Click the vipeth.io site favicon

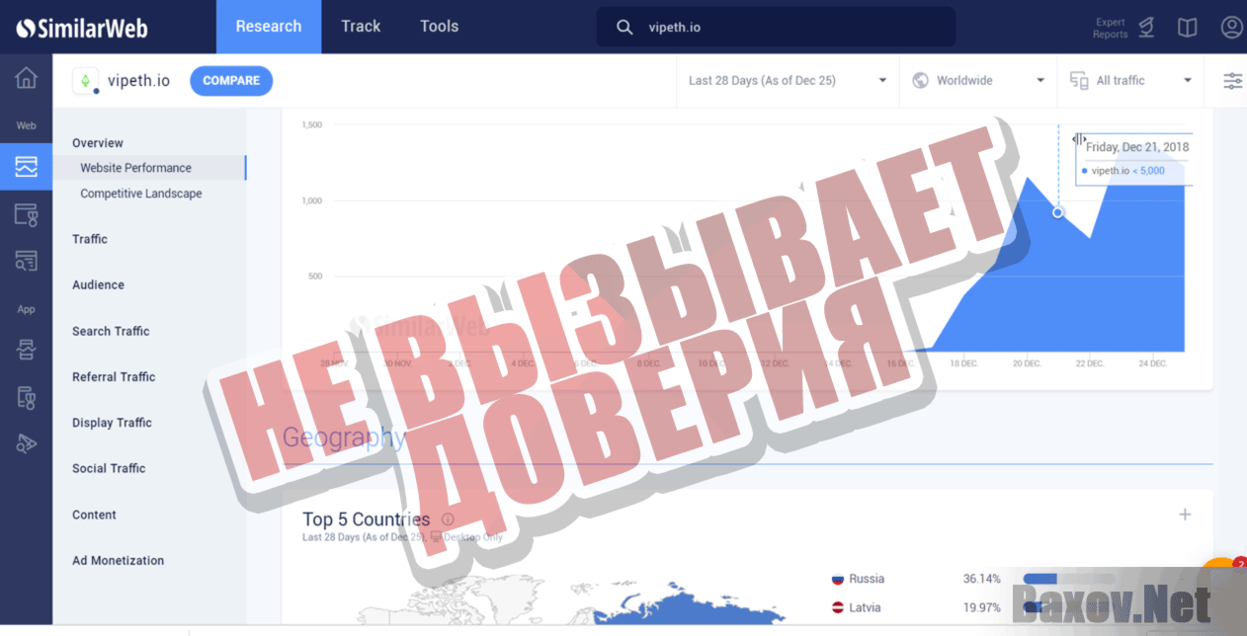point(86,81)
